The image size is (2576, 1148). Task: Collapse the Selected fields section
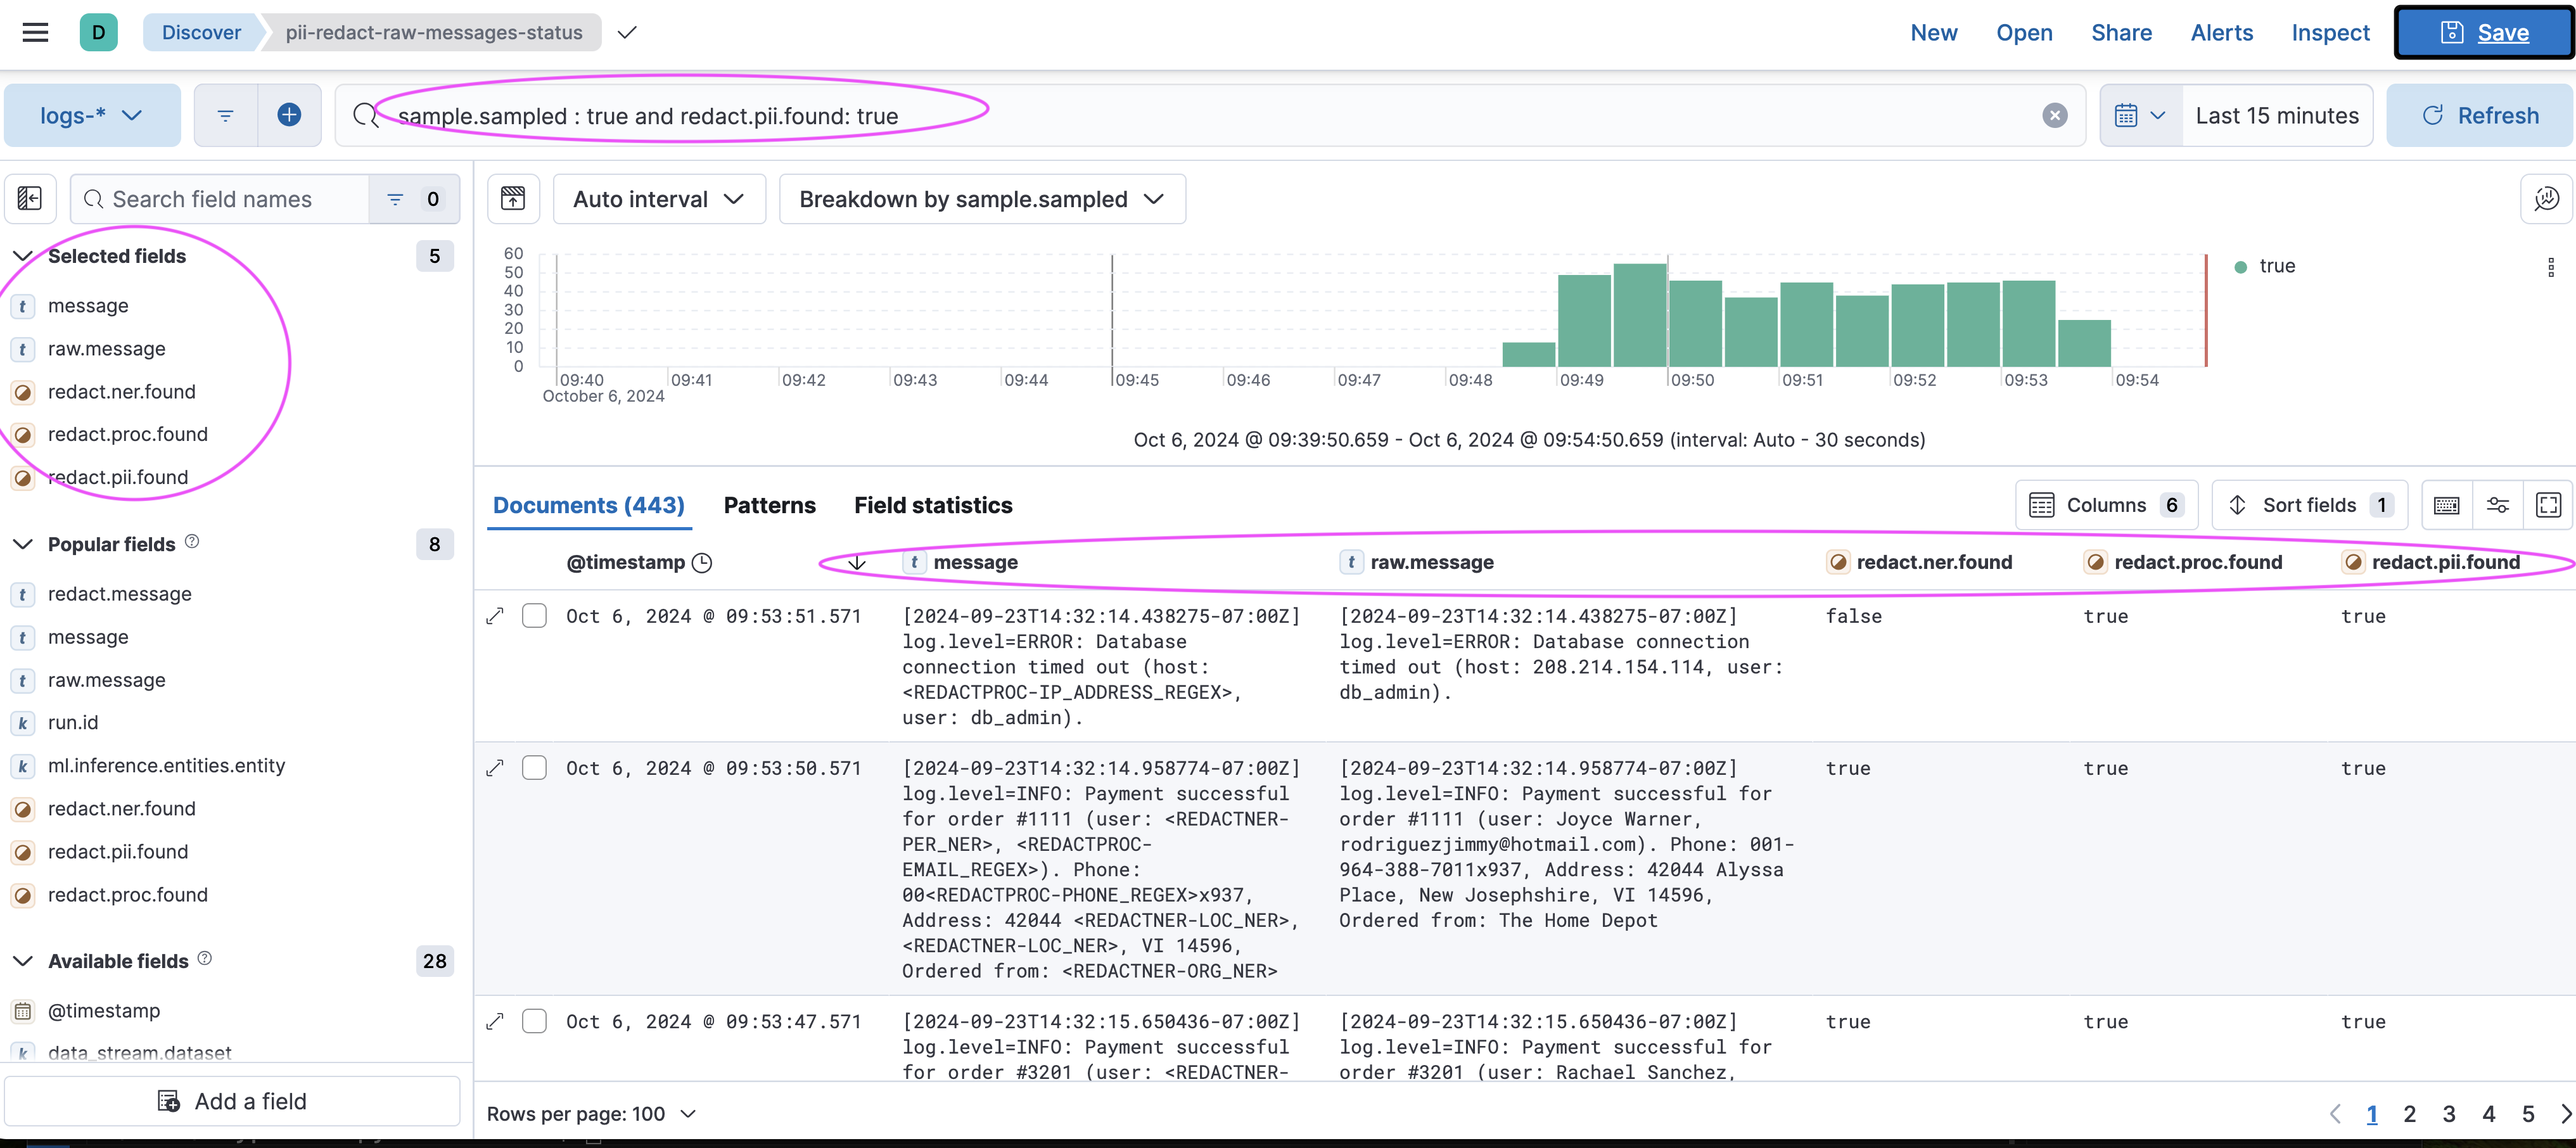pos(22,256)
